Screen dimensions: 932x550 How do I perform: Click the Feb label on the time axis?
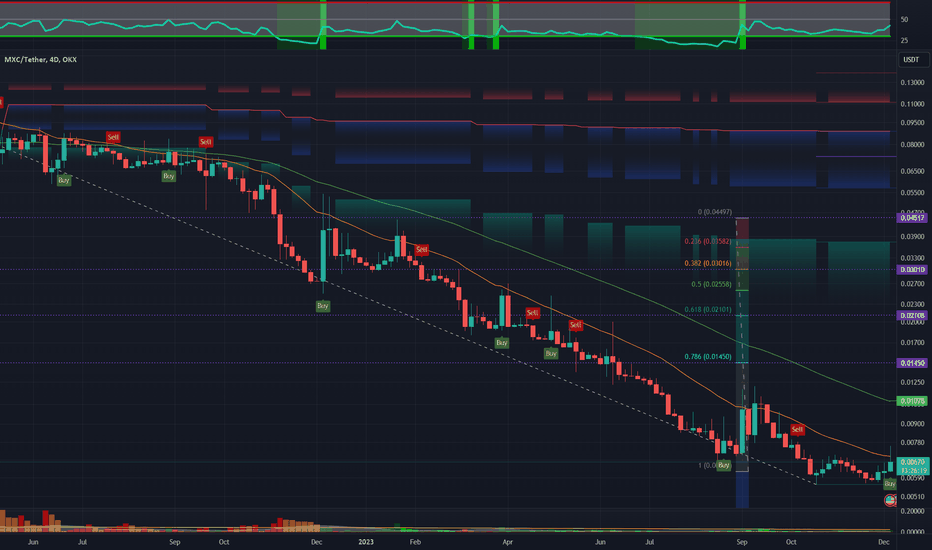[415, 542]
